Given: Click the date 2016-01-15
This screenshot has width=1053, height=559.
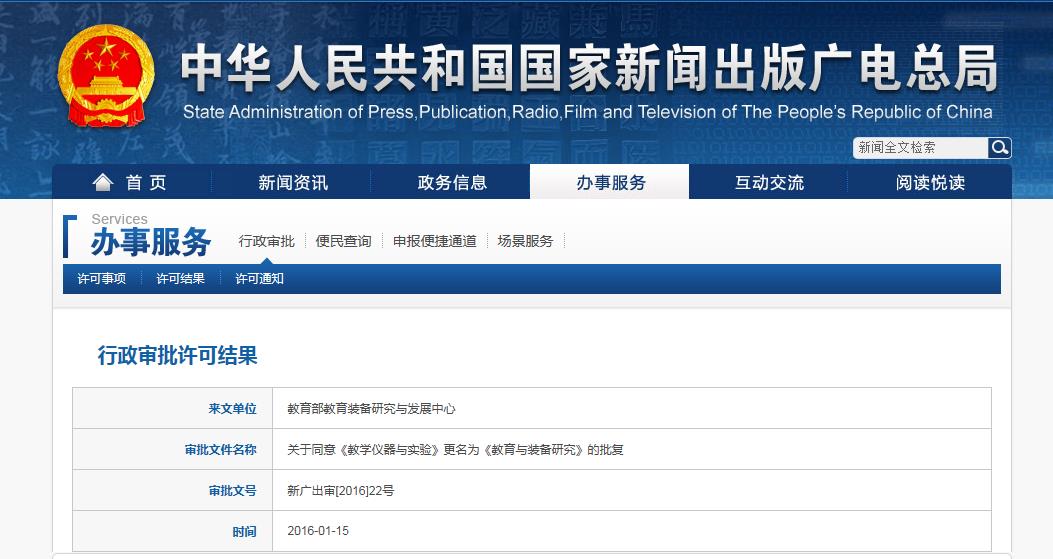Looking at the screenshot, I should pos(318,531).
